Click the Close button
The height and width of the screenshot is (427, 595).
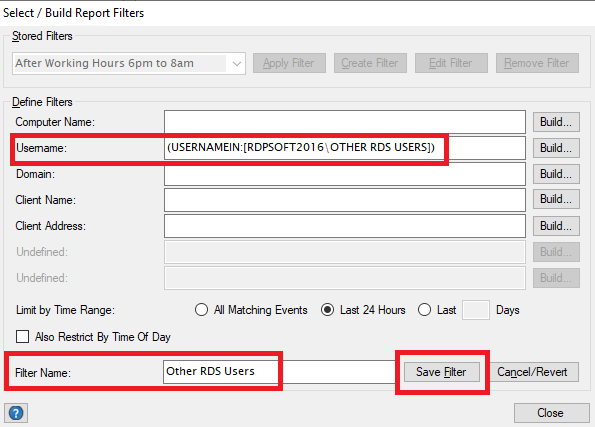click(x=551, y=413)
